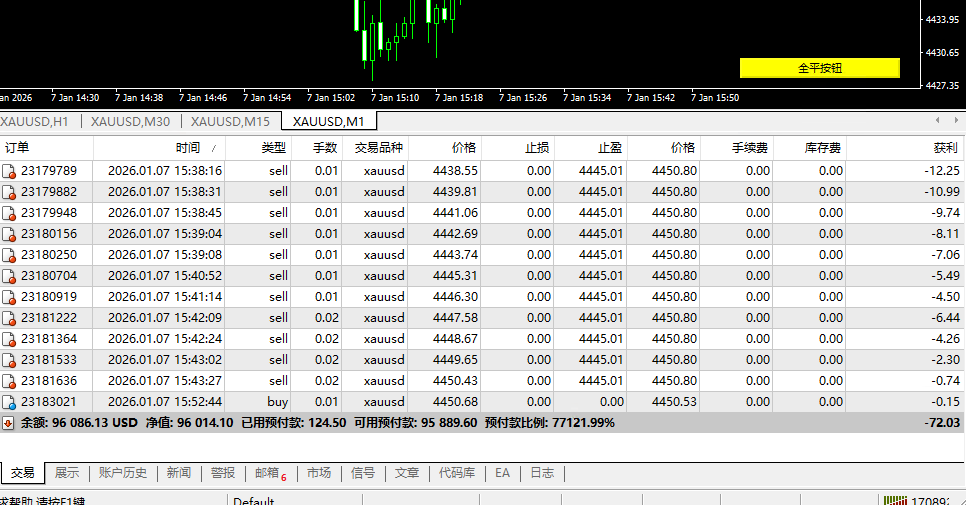Click the 4433.95 price scale label

[942, 20]
